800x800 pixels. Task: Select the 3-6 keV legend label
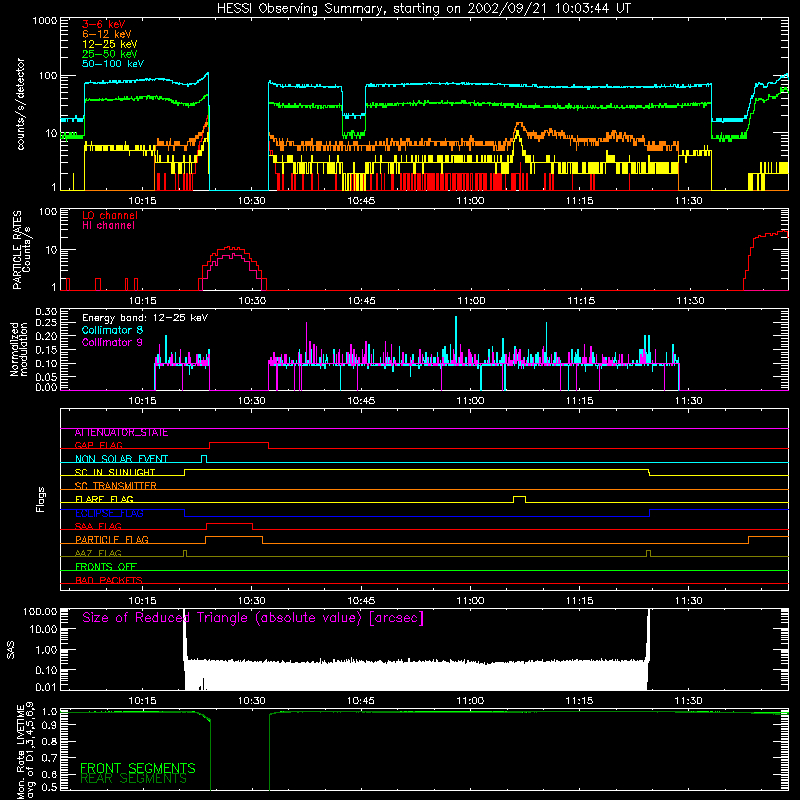pyautogui.click(x=103, y=24)
